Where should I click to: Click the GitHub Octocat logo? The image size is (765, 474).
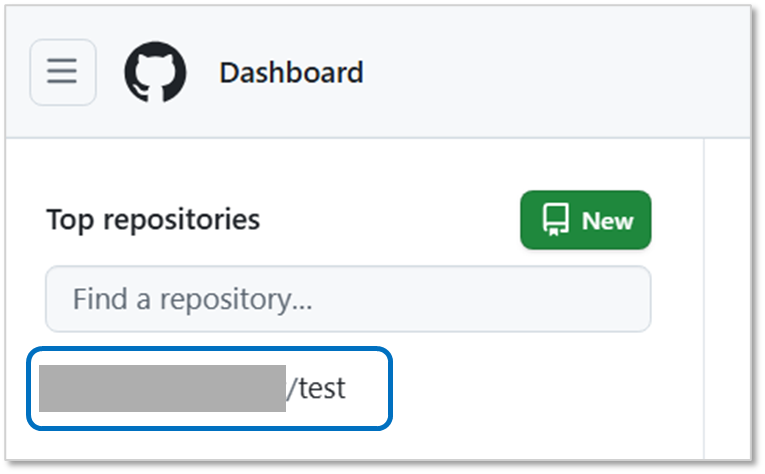pos(155,72)
